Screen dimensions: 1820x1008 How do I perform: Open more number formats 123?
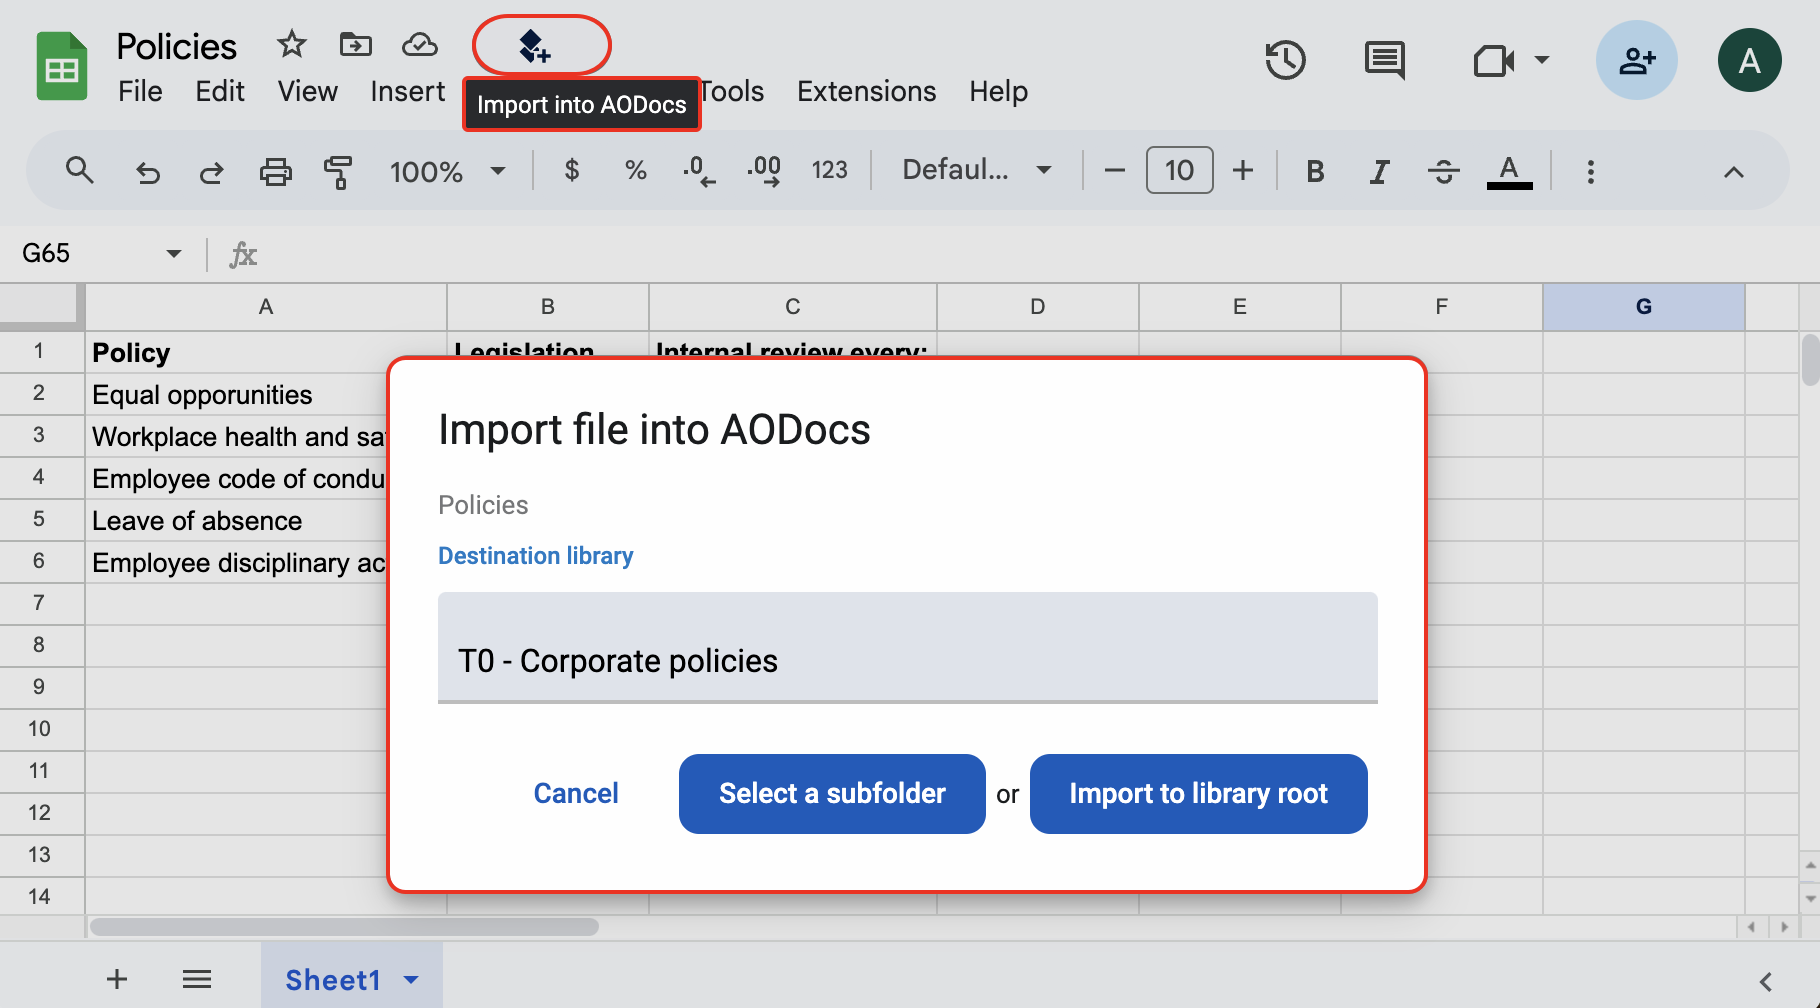point(829,171)
